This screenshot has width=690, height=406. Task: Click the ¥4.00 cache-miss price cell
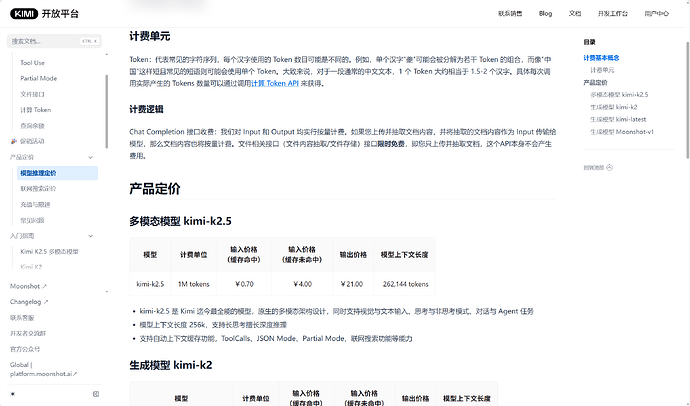[302, 284]
